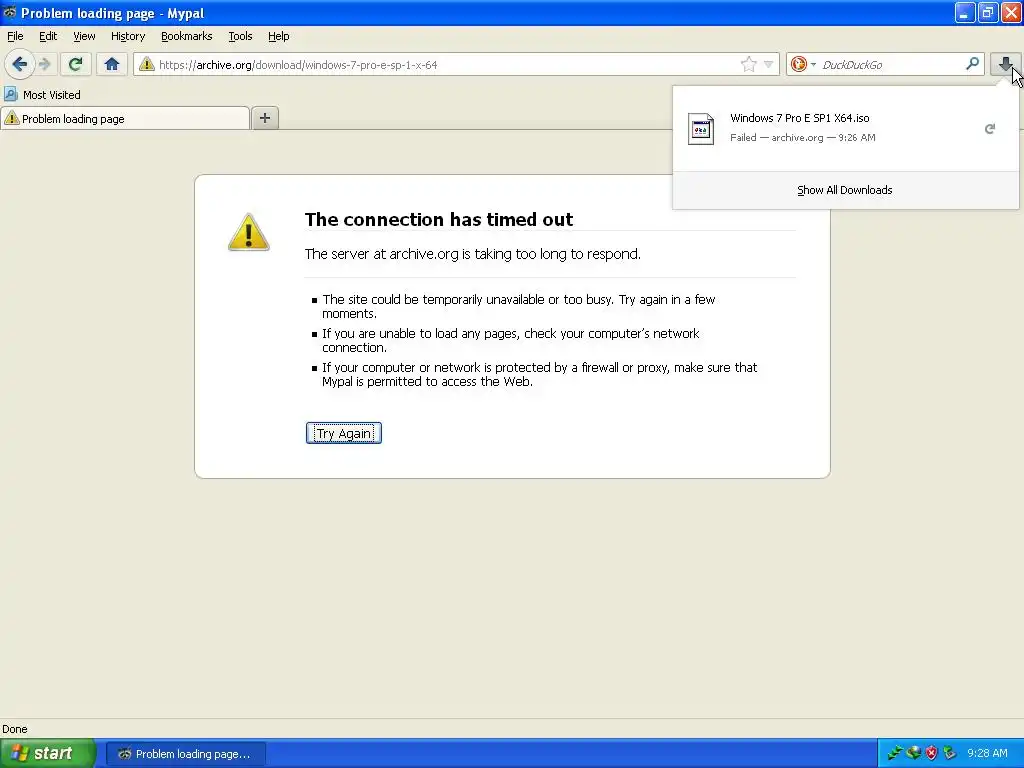
Task: Bookmark this page with the star icon
Action: click(748, 64)
